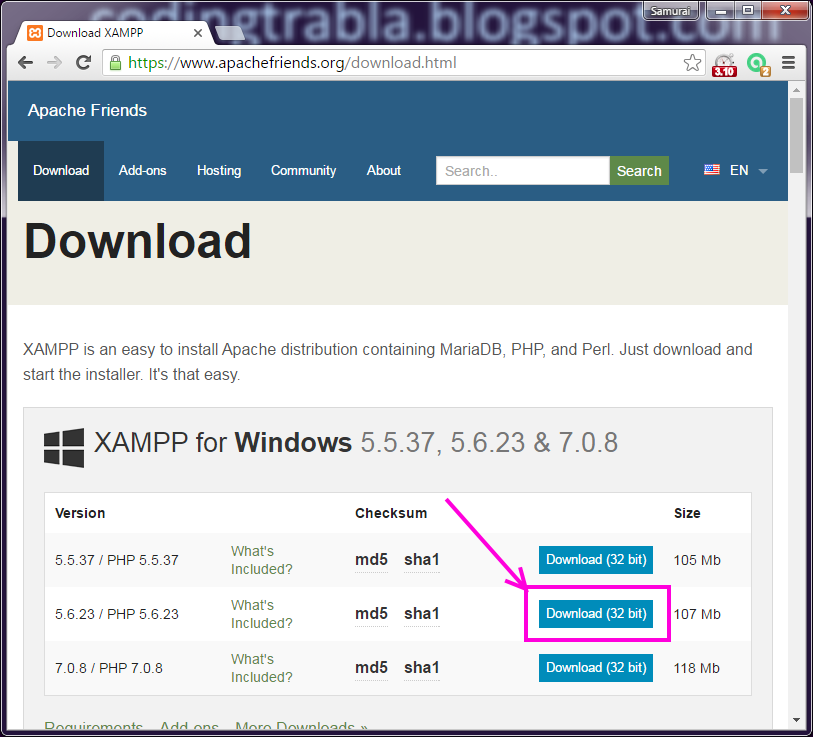Image resolution: width=813 pixels, height=737 pixels.
Task: Click the vertical scrollbar thumb
Action: (796, 136)
